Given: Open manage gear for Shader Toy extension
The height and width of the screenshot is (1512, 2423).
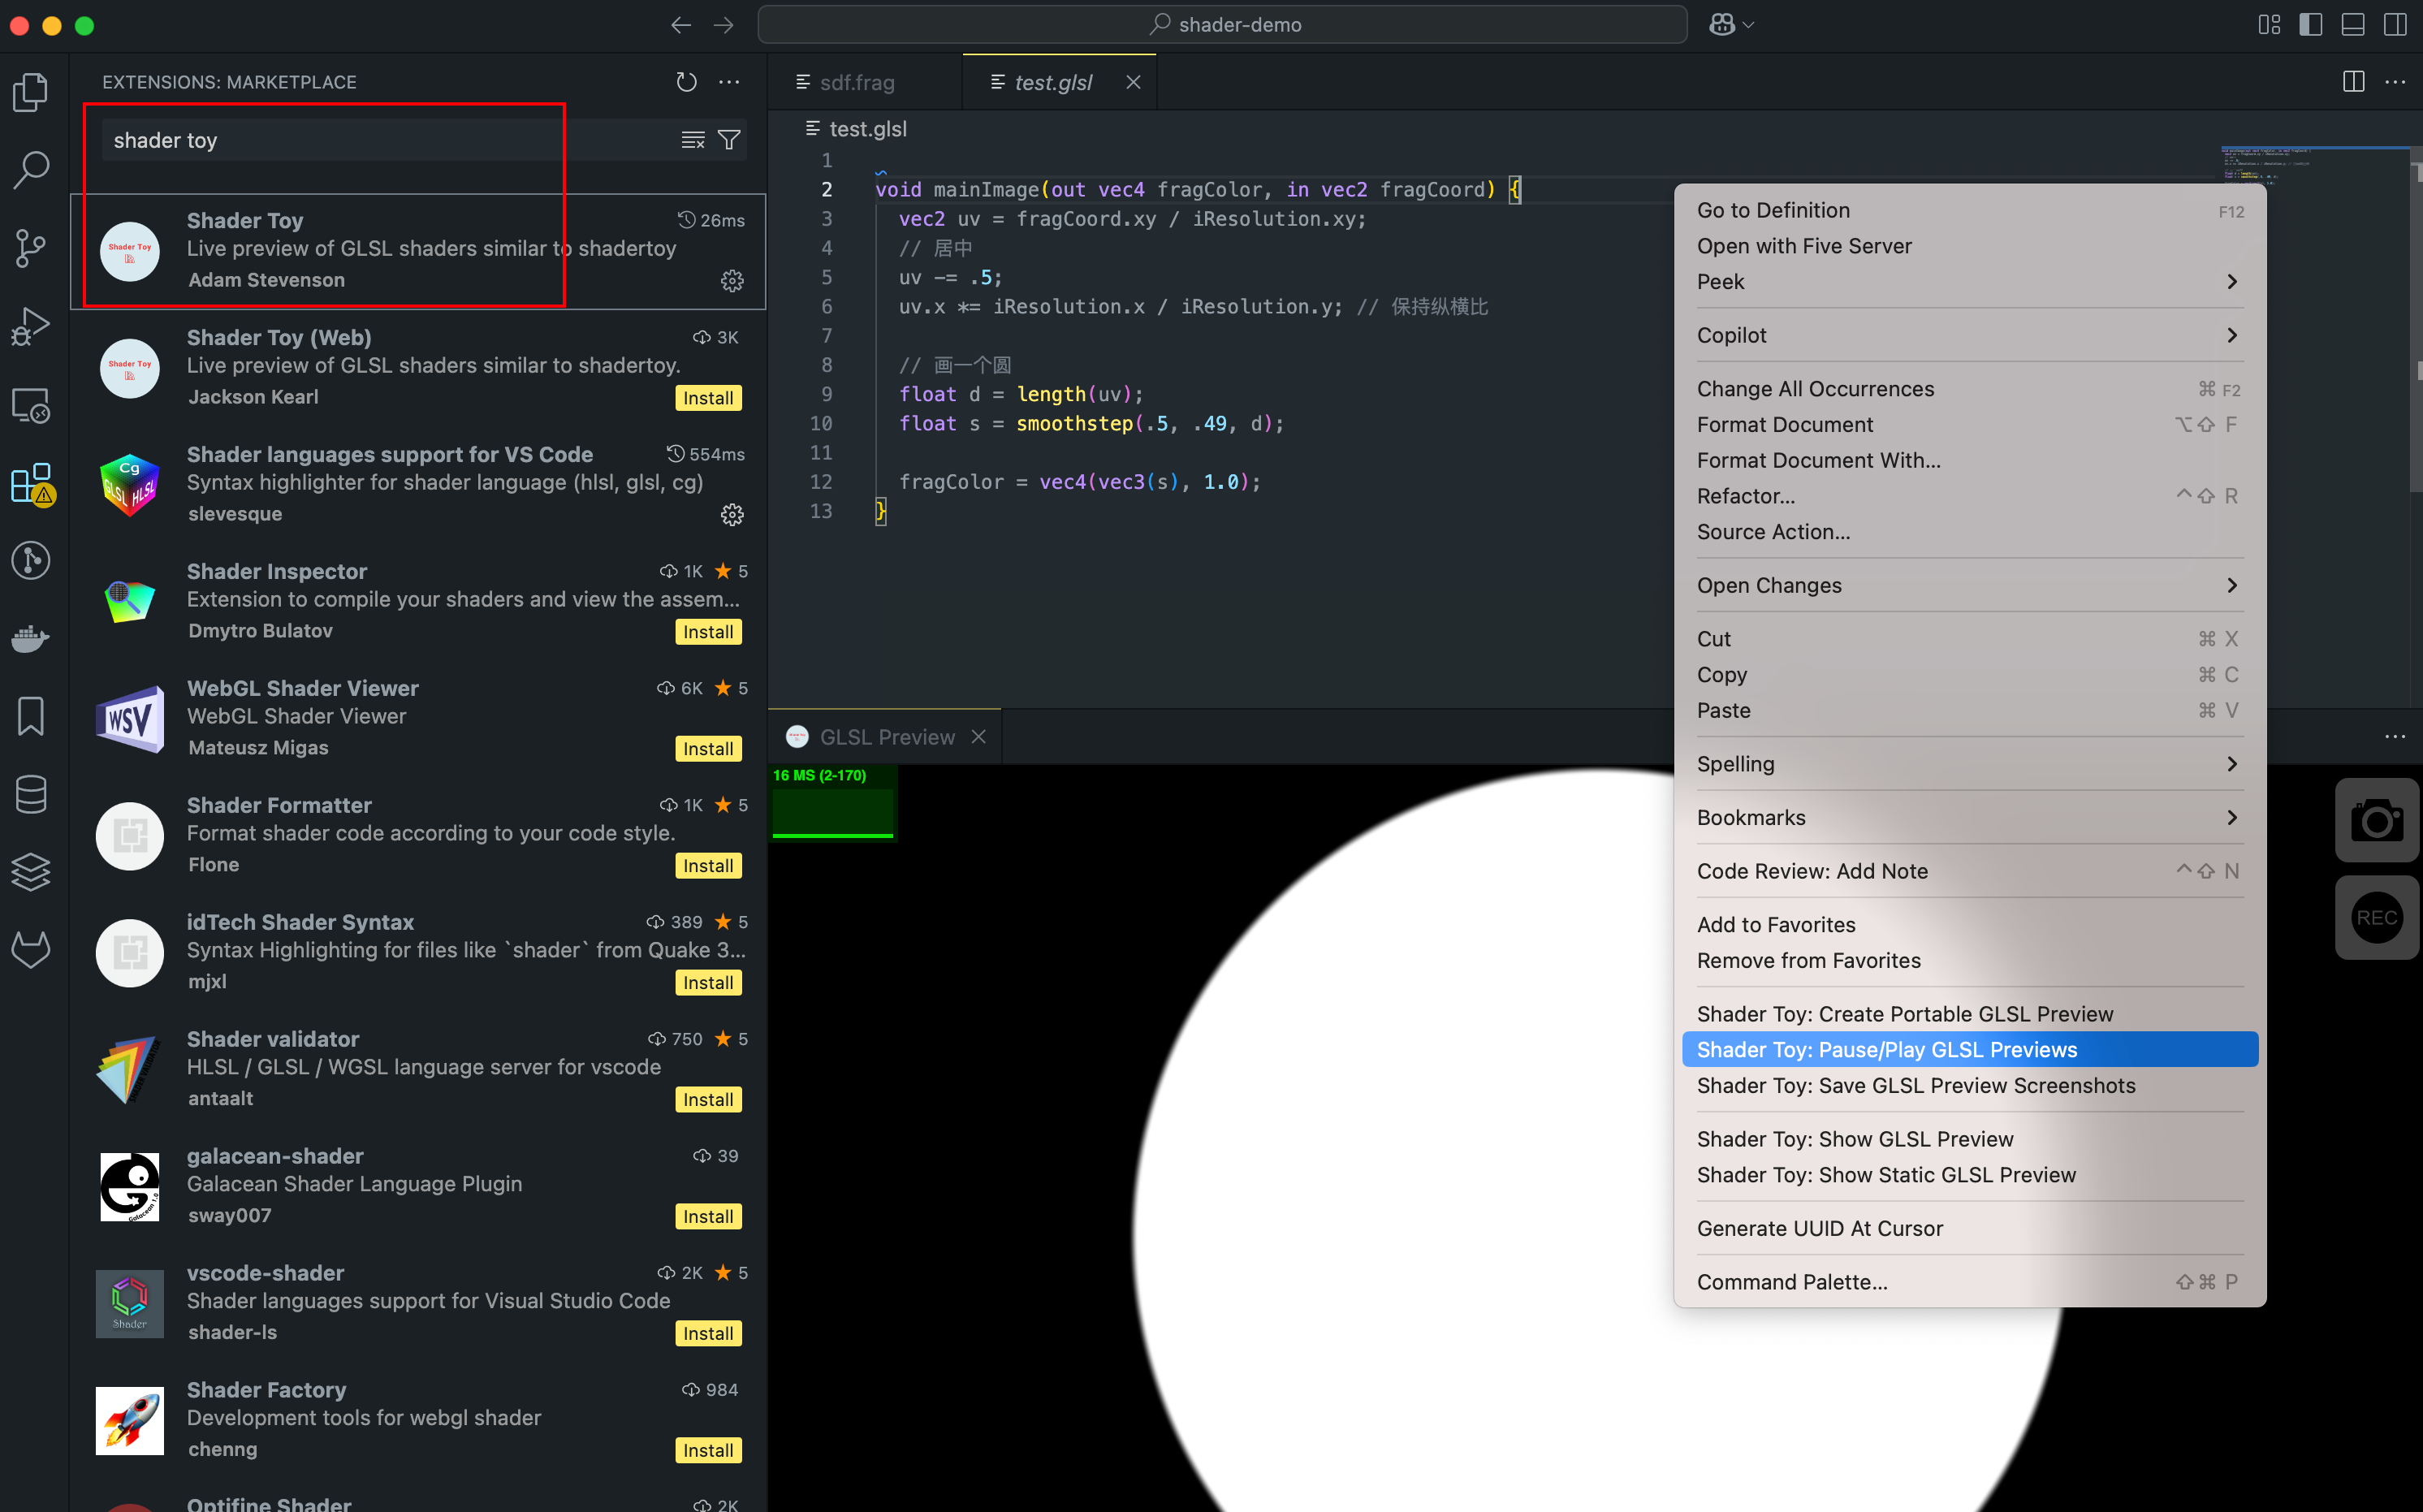Looking at the screenshot, I should (732, 281).
